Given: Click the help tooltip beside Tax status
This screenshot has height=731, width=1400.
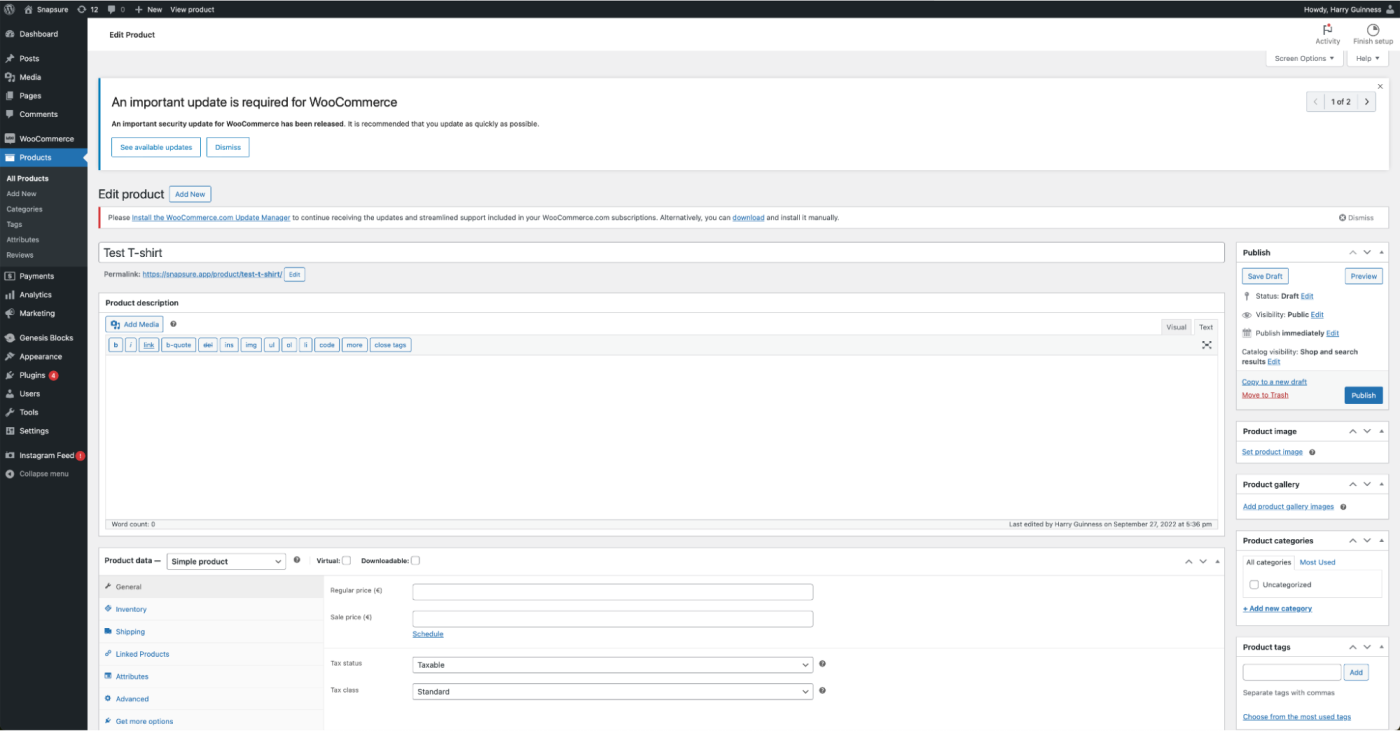Looking at the screenshot, I should (x=822, y=664).
